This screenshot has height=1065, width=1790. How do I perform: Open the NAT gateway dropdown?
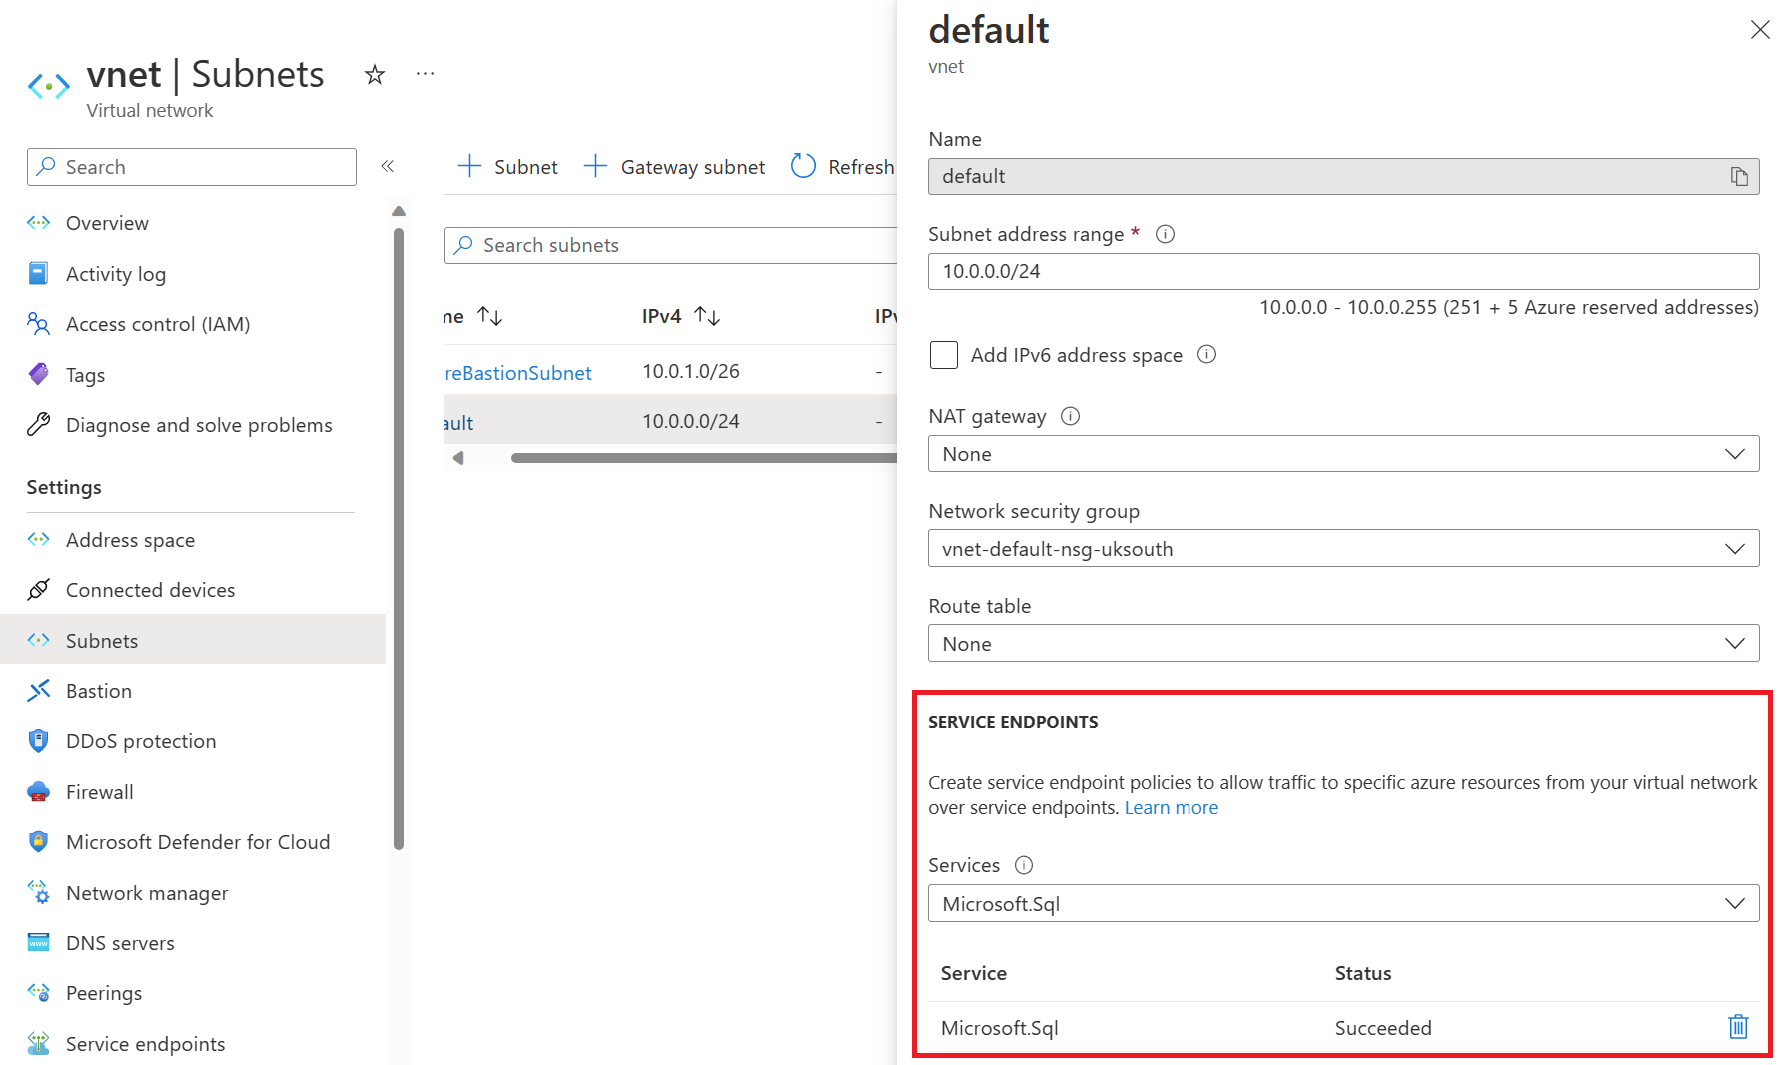pyautogui.click(x=1343, y=454)
